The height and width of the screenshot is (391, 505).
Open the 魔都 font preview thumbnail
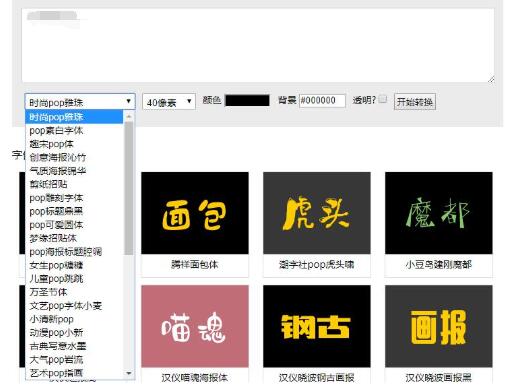pos(439,213)
